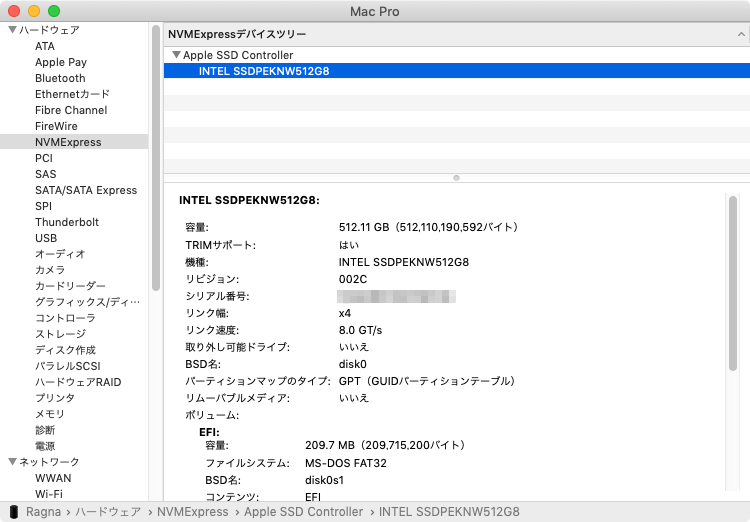Click the TRIMサポート value はい
Viewport: 750px width, 522px height.
pyautogui.click(x=349, y=245)
